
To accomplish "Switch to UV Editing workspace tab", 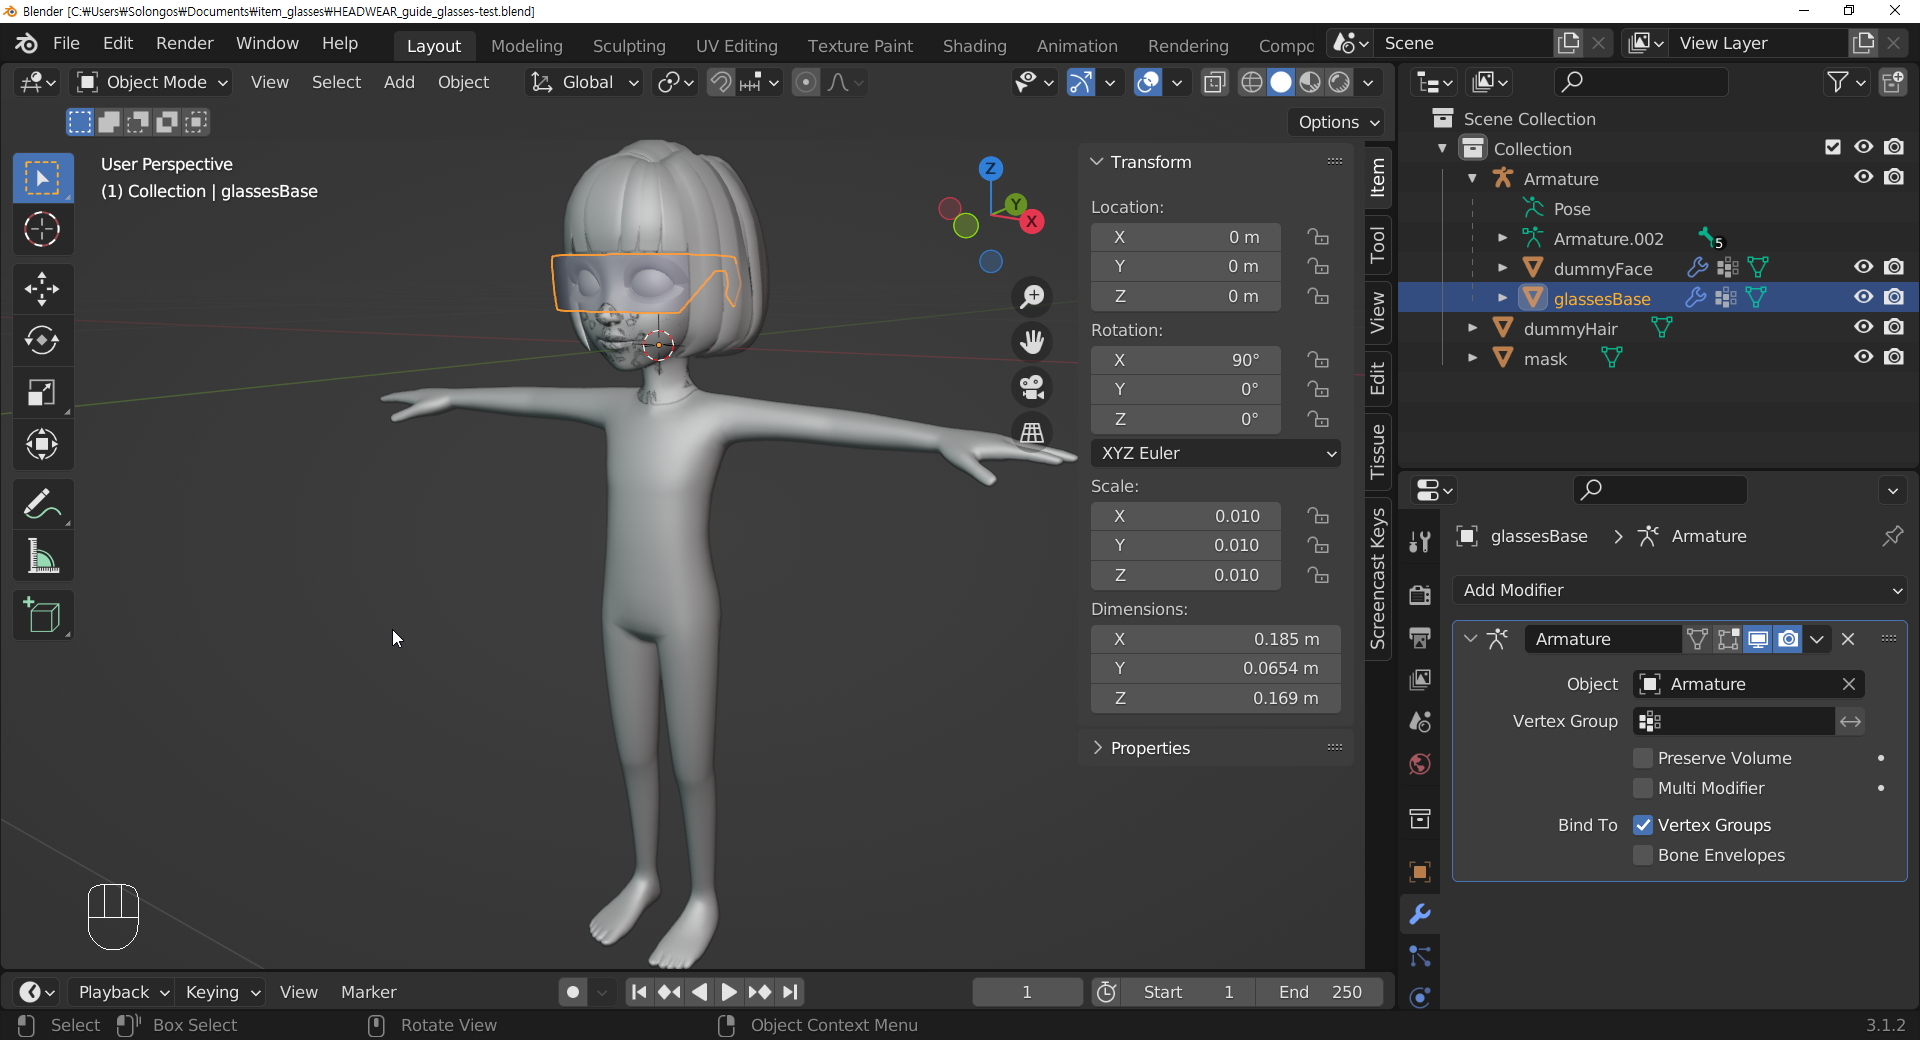I will click(x=737, y=46).
